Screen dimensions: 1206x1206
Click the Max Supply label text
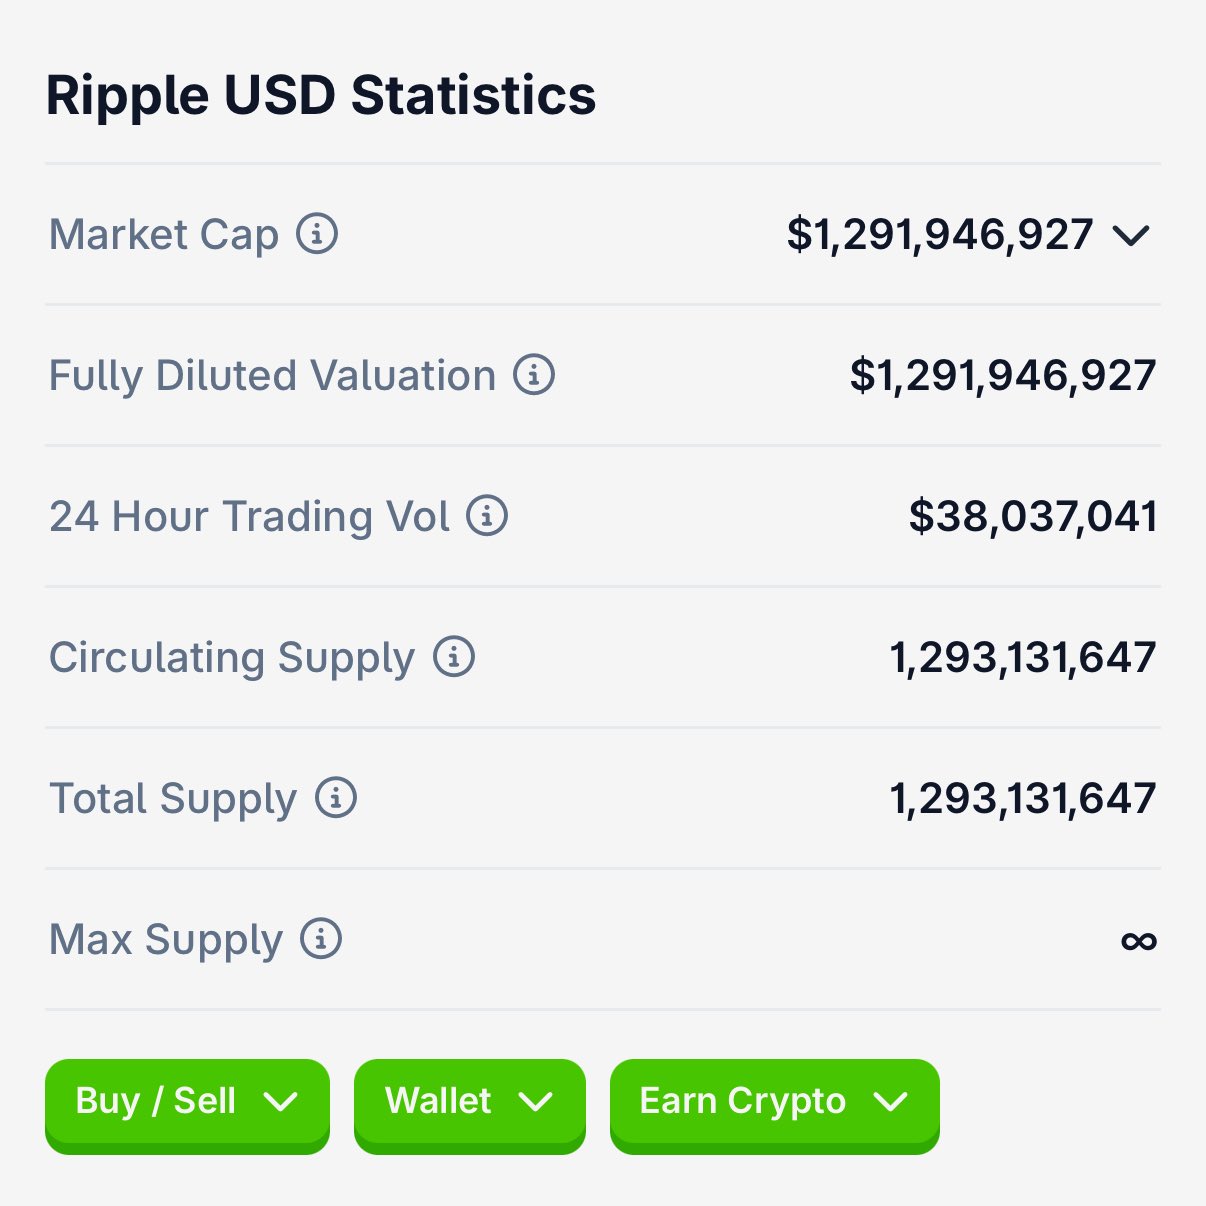[166, 940]
